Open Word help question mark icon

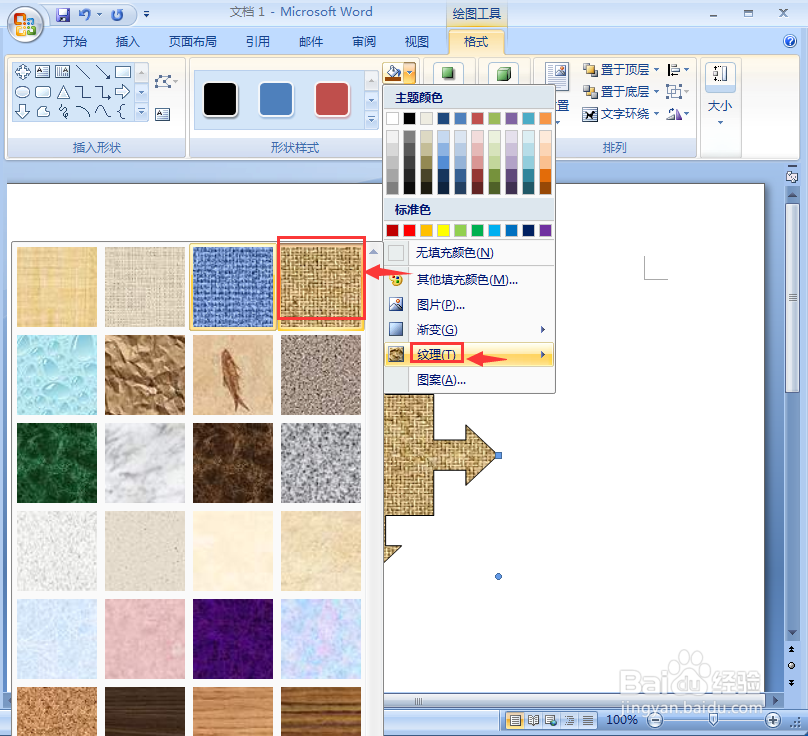tap(789, 41)
